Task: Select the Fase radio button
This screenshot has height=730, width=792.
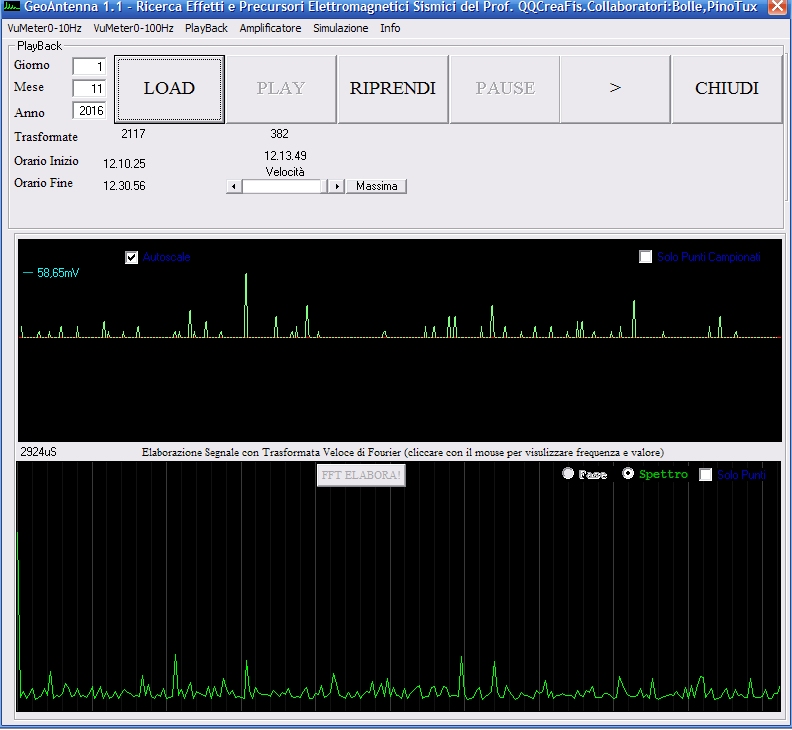Action: [x=569, y=474]
